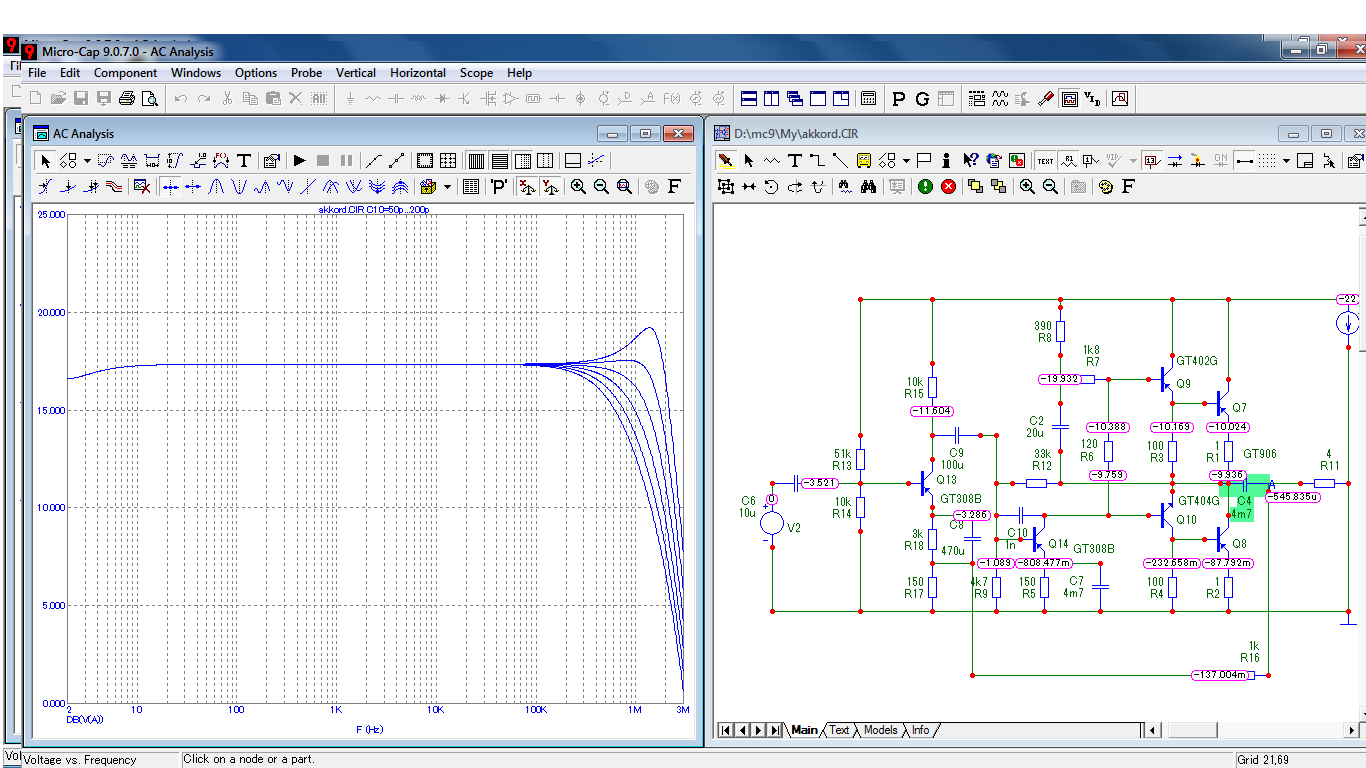Click the binoculars Find icon in schematic toolbar
Image resolution: width=1366 pixels, height=768 pixels.
(869, 186)
